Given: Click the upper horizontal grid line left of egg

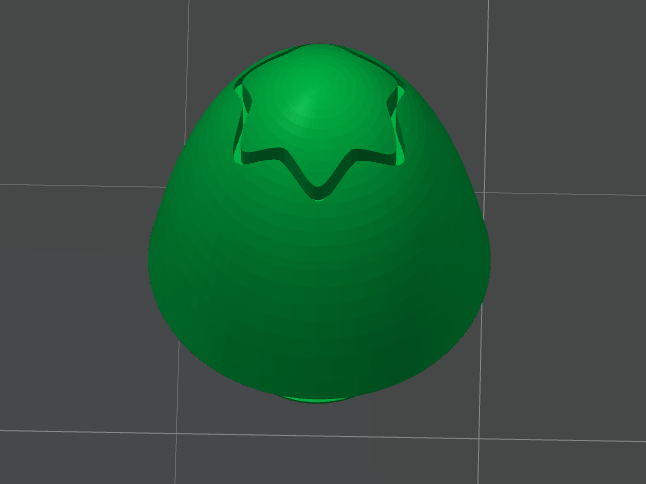Looking at the screenshot, I should tap(82, 186).
